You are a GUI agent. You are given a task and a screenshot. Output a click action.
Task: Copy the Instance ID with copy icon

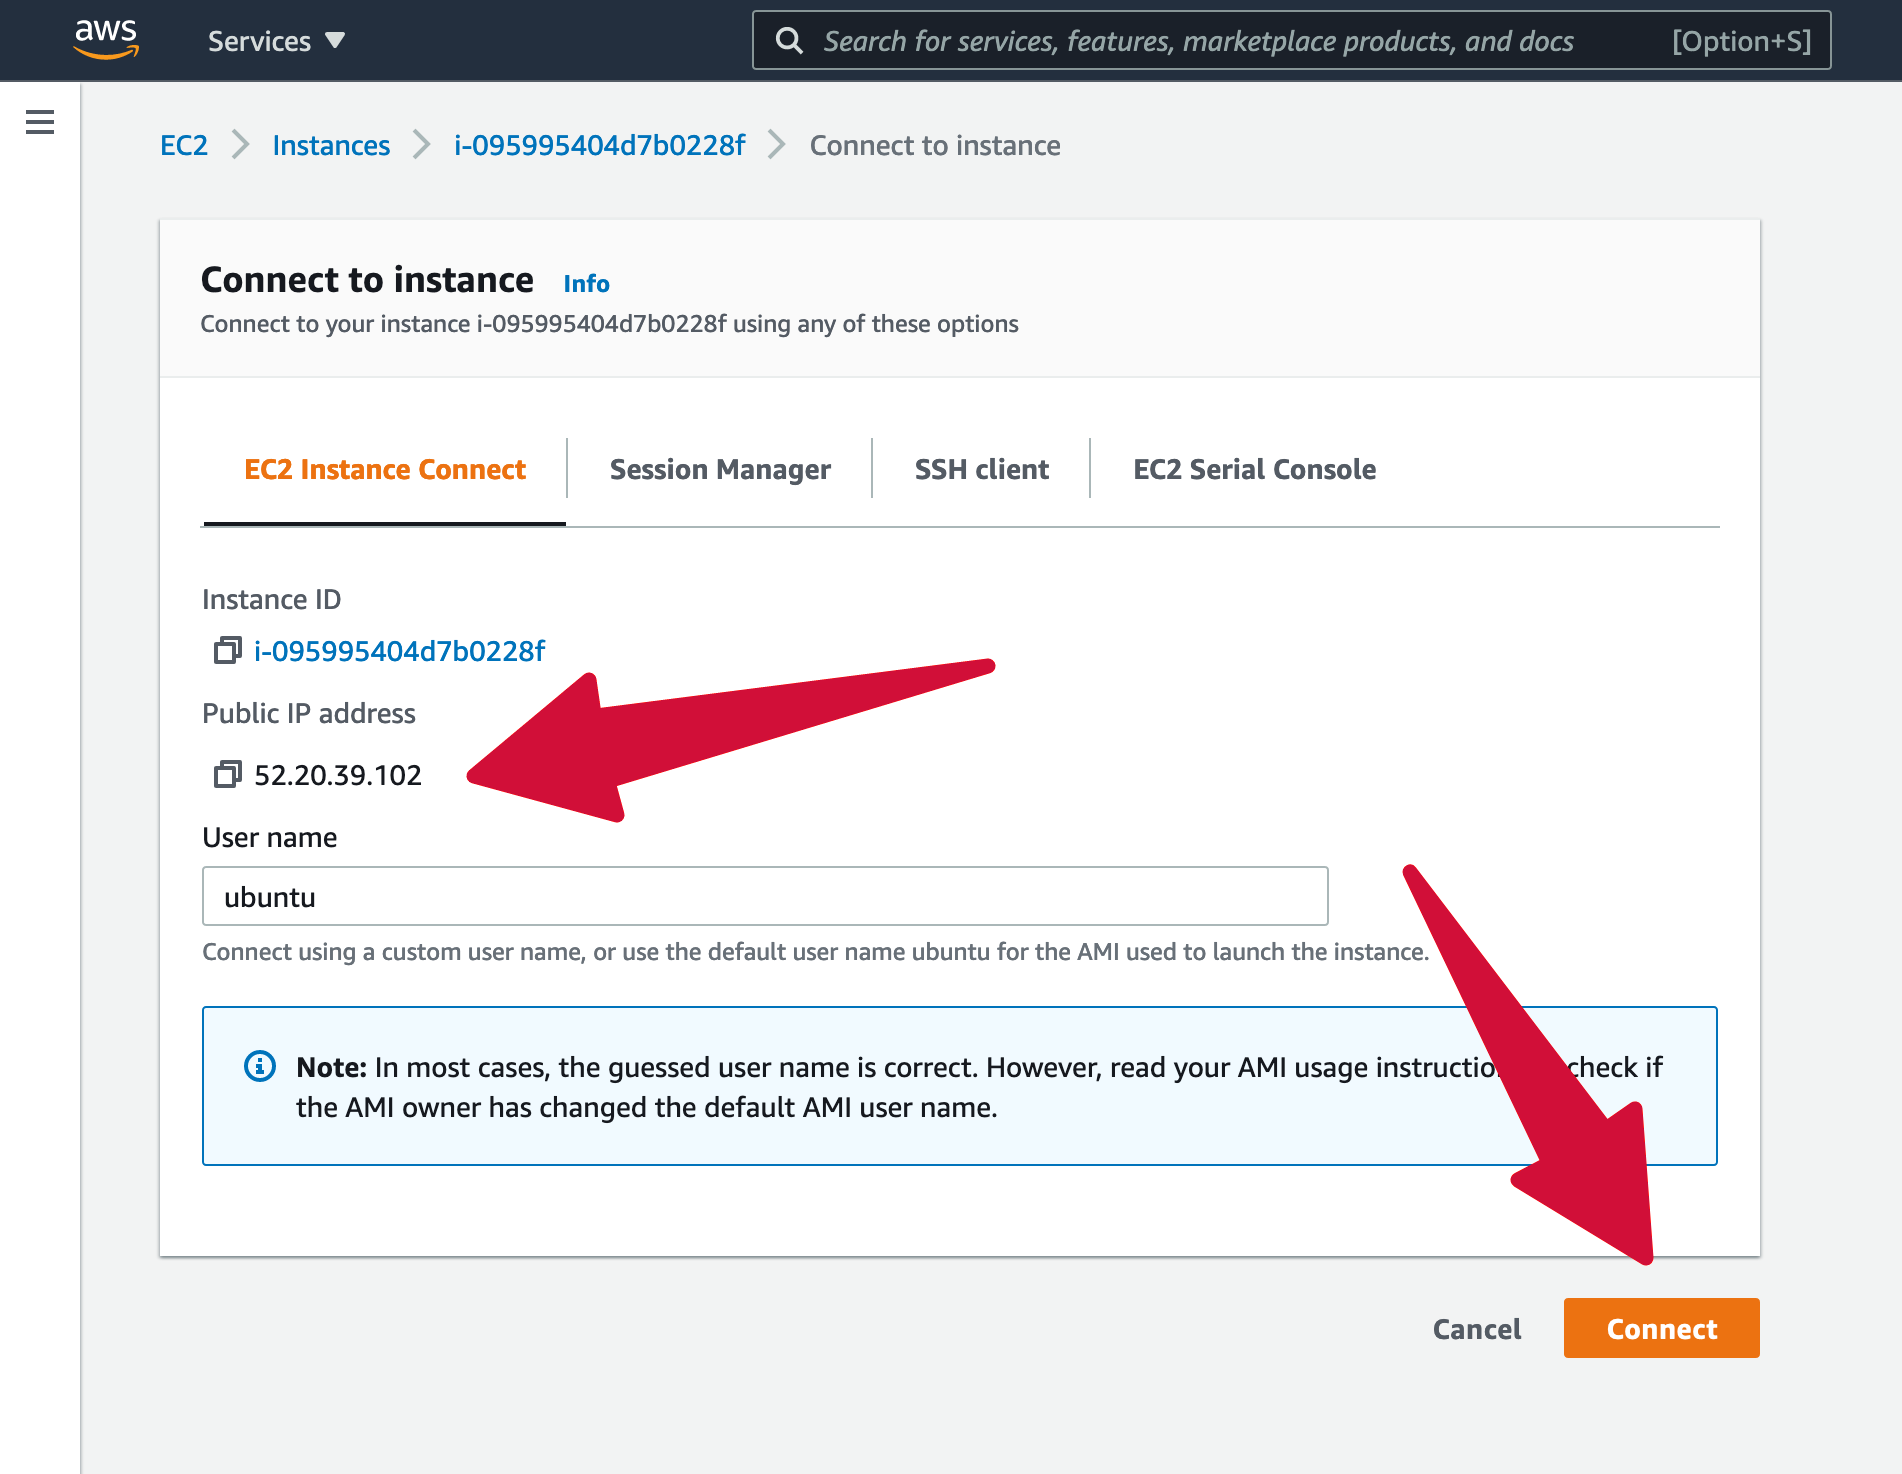tap(227, 651)
